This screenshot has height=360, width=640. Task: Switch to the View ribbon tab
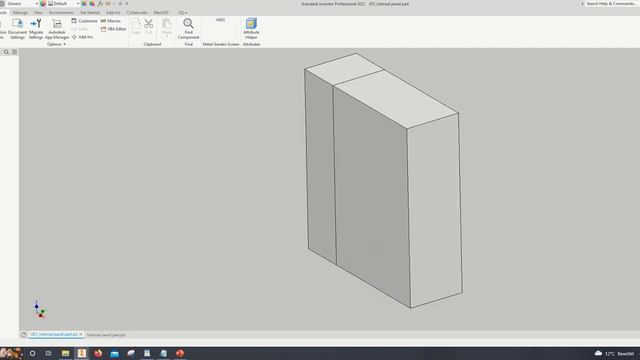point(38,13)
